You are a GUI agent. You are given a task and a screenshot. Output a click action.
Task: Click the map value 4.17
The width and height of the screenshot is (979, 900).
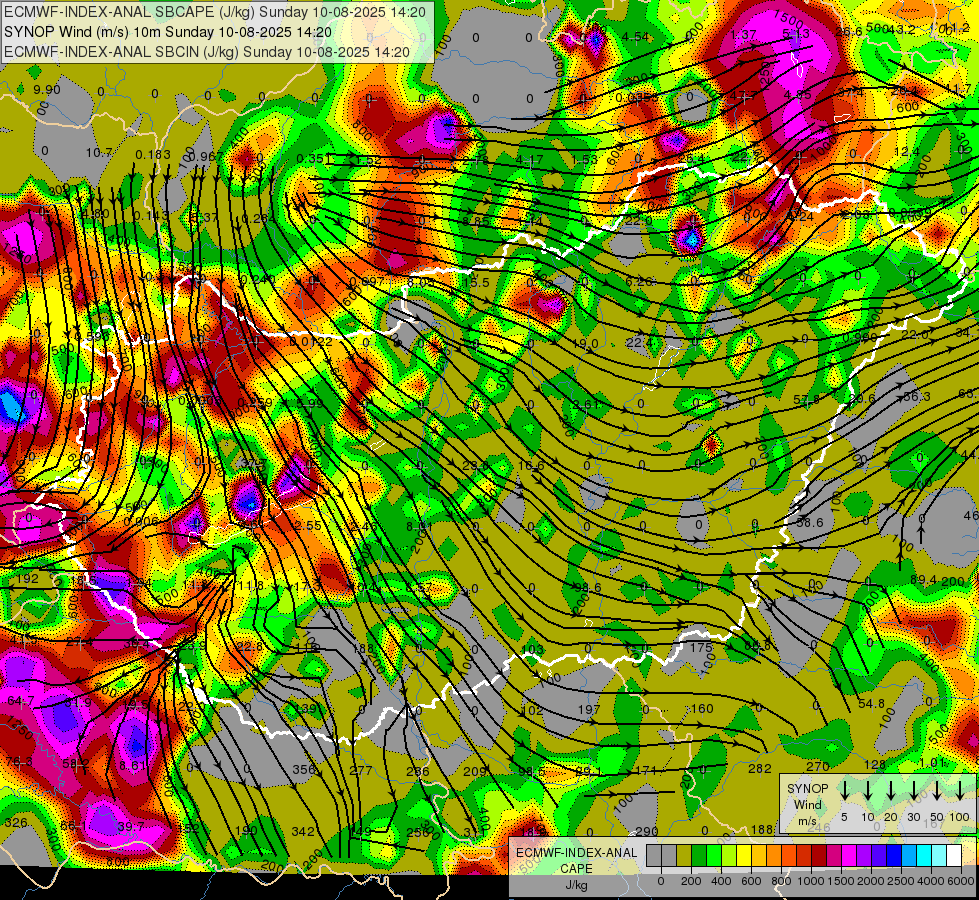pos(529,160)
